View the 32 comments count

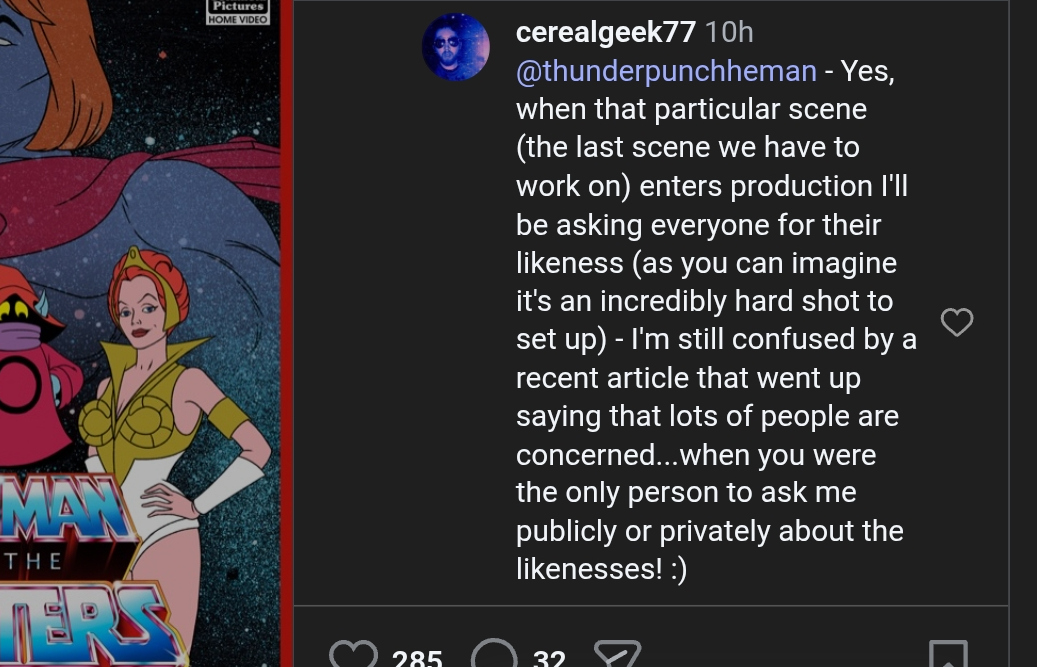click(549, 658)
